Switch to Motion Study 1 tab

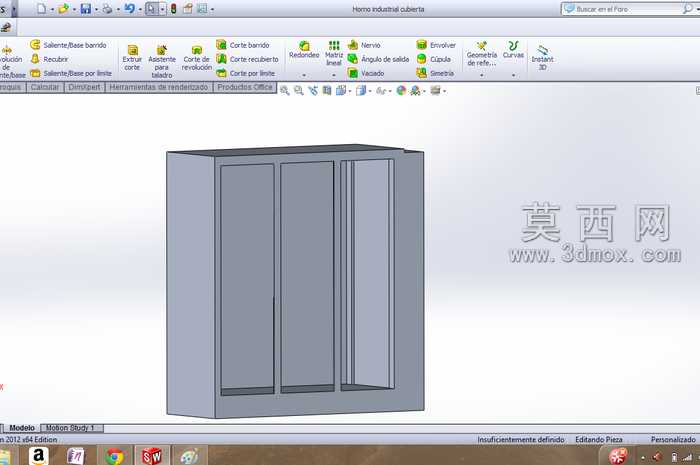pos(71,428)
